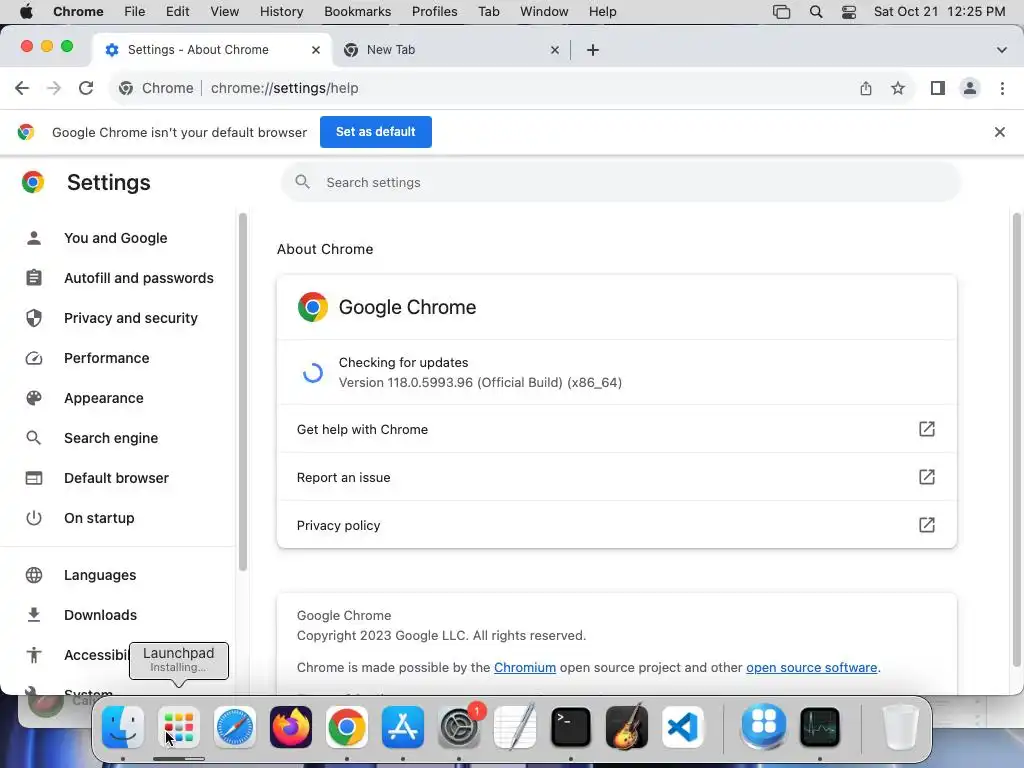Select the Settings - About Chrome tab
Viewport: 1024px width, 768px height.
pyautogui.click(x=212, y=50)
